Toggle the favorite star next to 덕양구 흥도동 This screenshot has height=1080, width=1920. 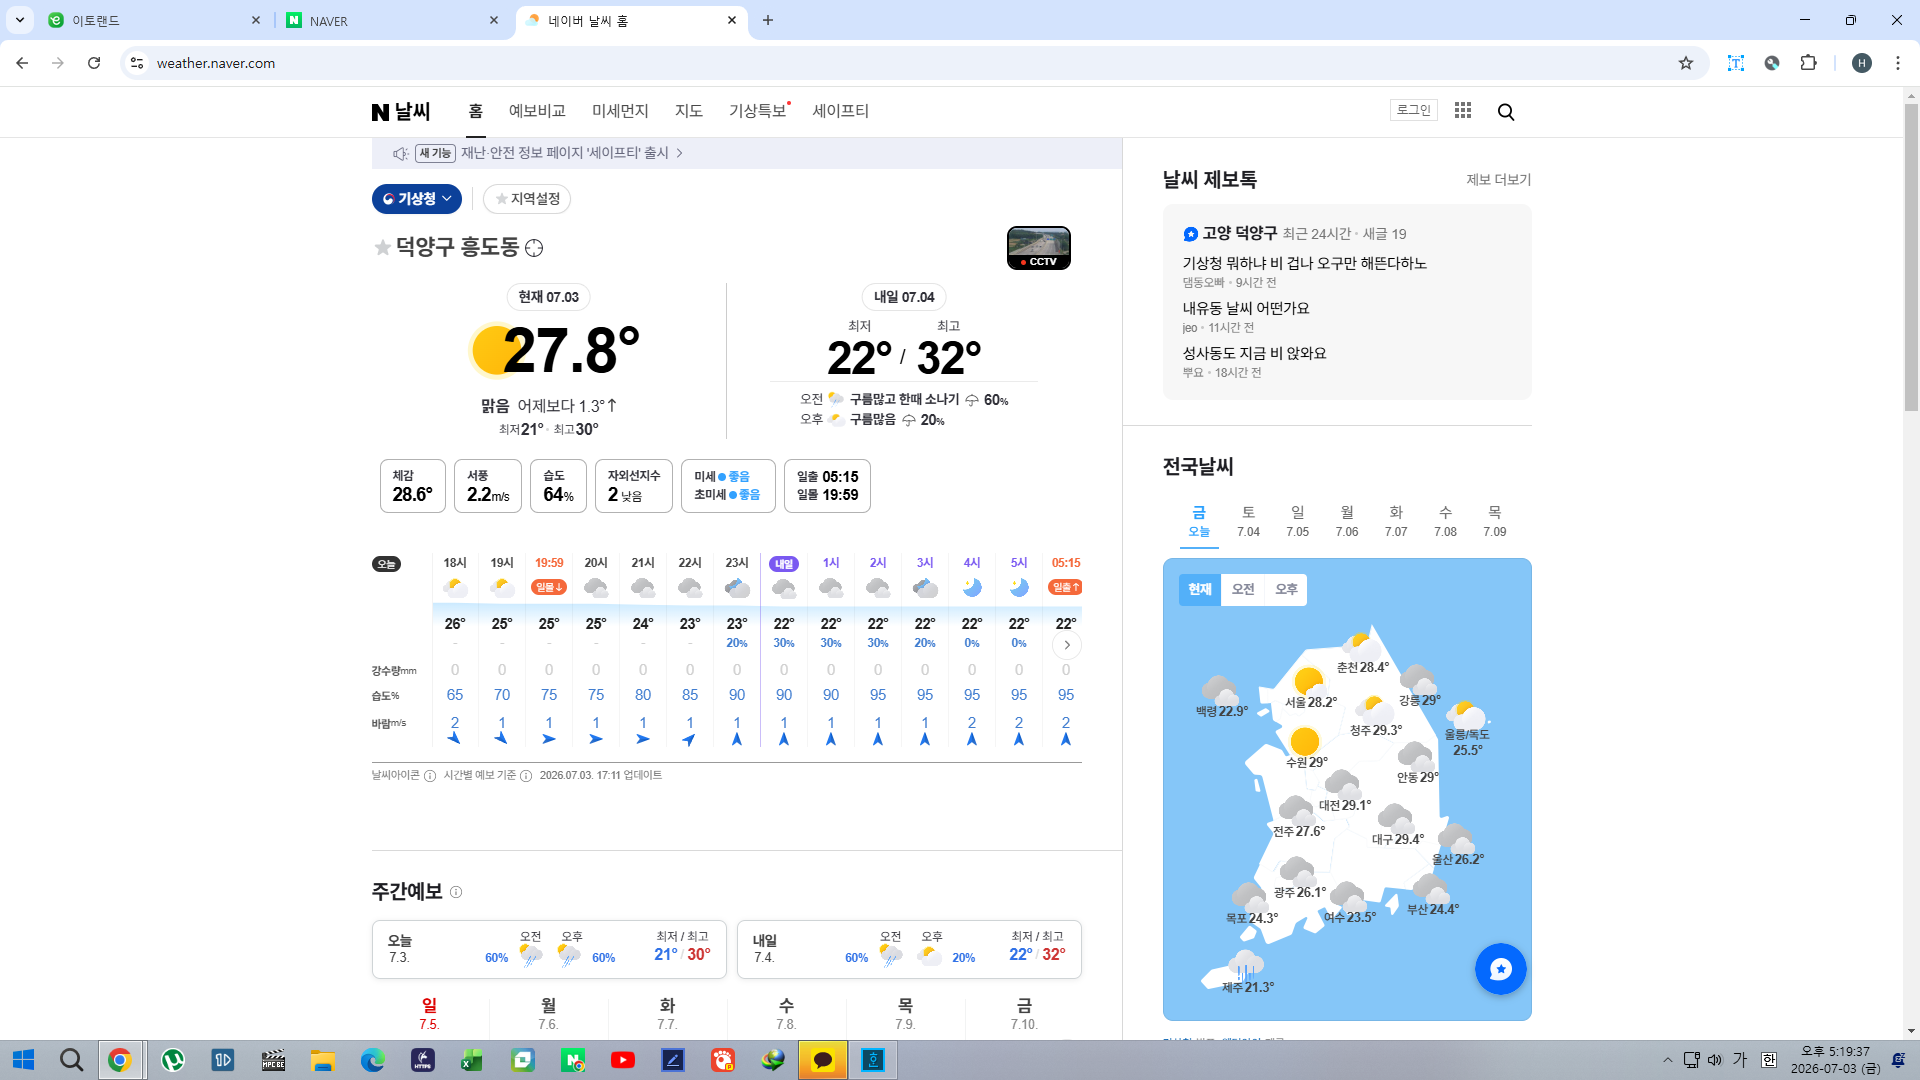pos(382,247)
